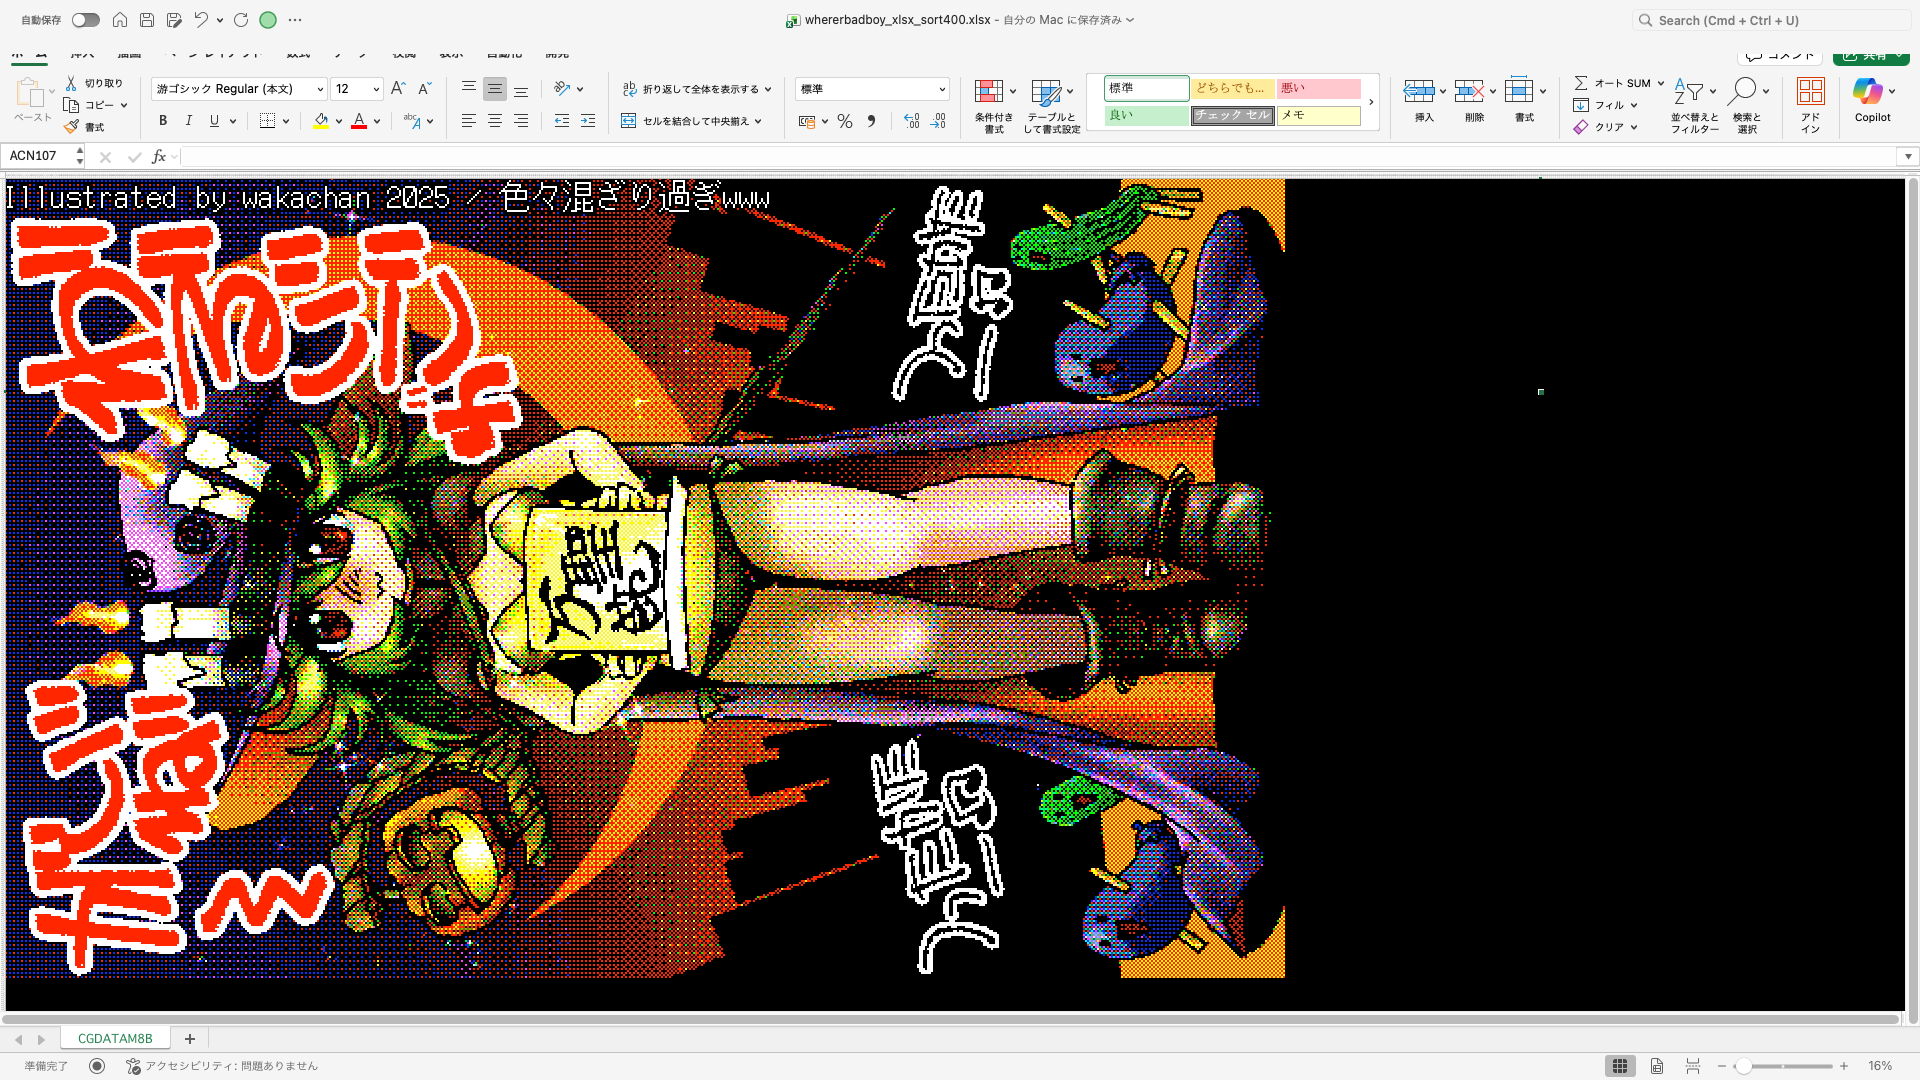Switch to the CGDATAM8B sheet tab
The width and height of the screenshot is (1920, 1080).
click(x=114, y=1038)
